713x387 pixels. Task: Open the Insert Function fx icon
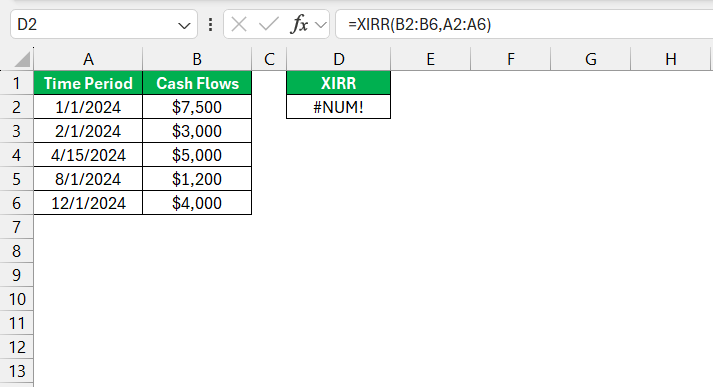(x=299, y=24)
